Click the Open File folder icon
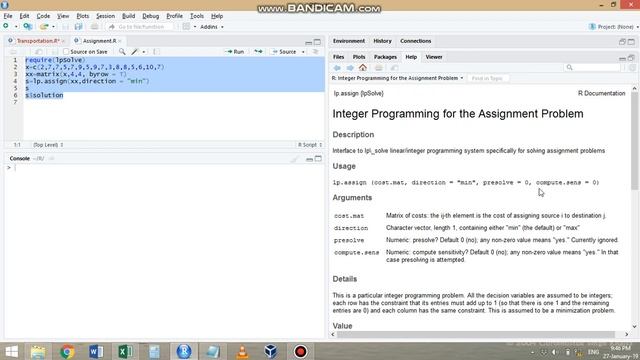 (x=44, y=27)
